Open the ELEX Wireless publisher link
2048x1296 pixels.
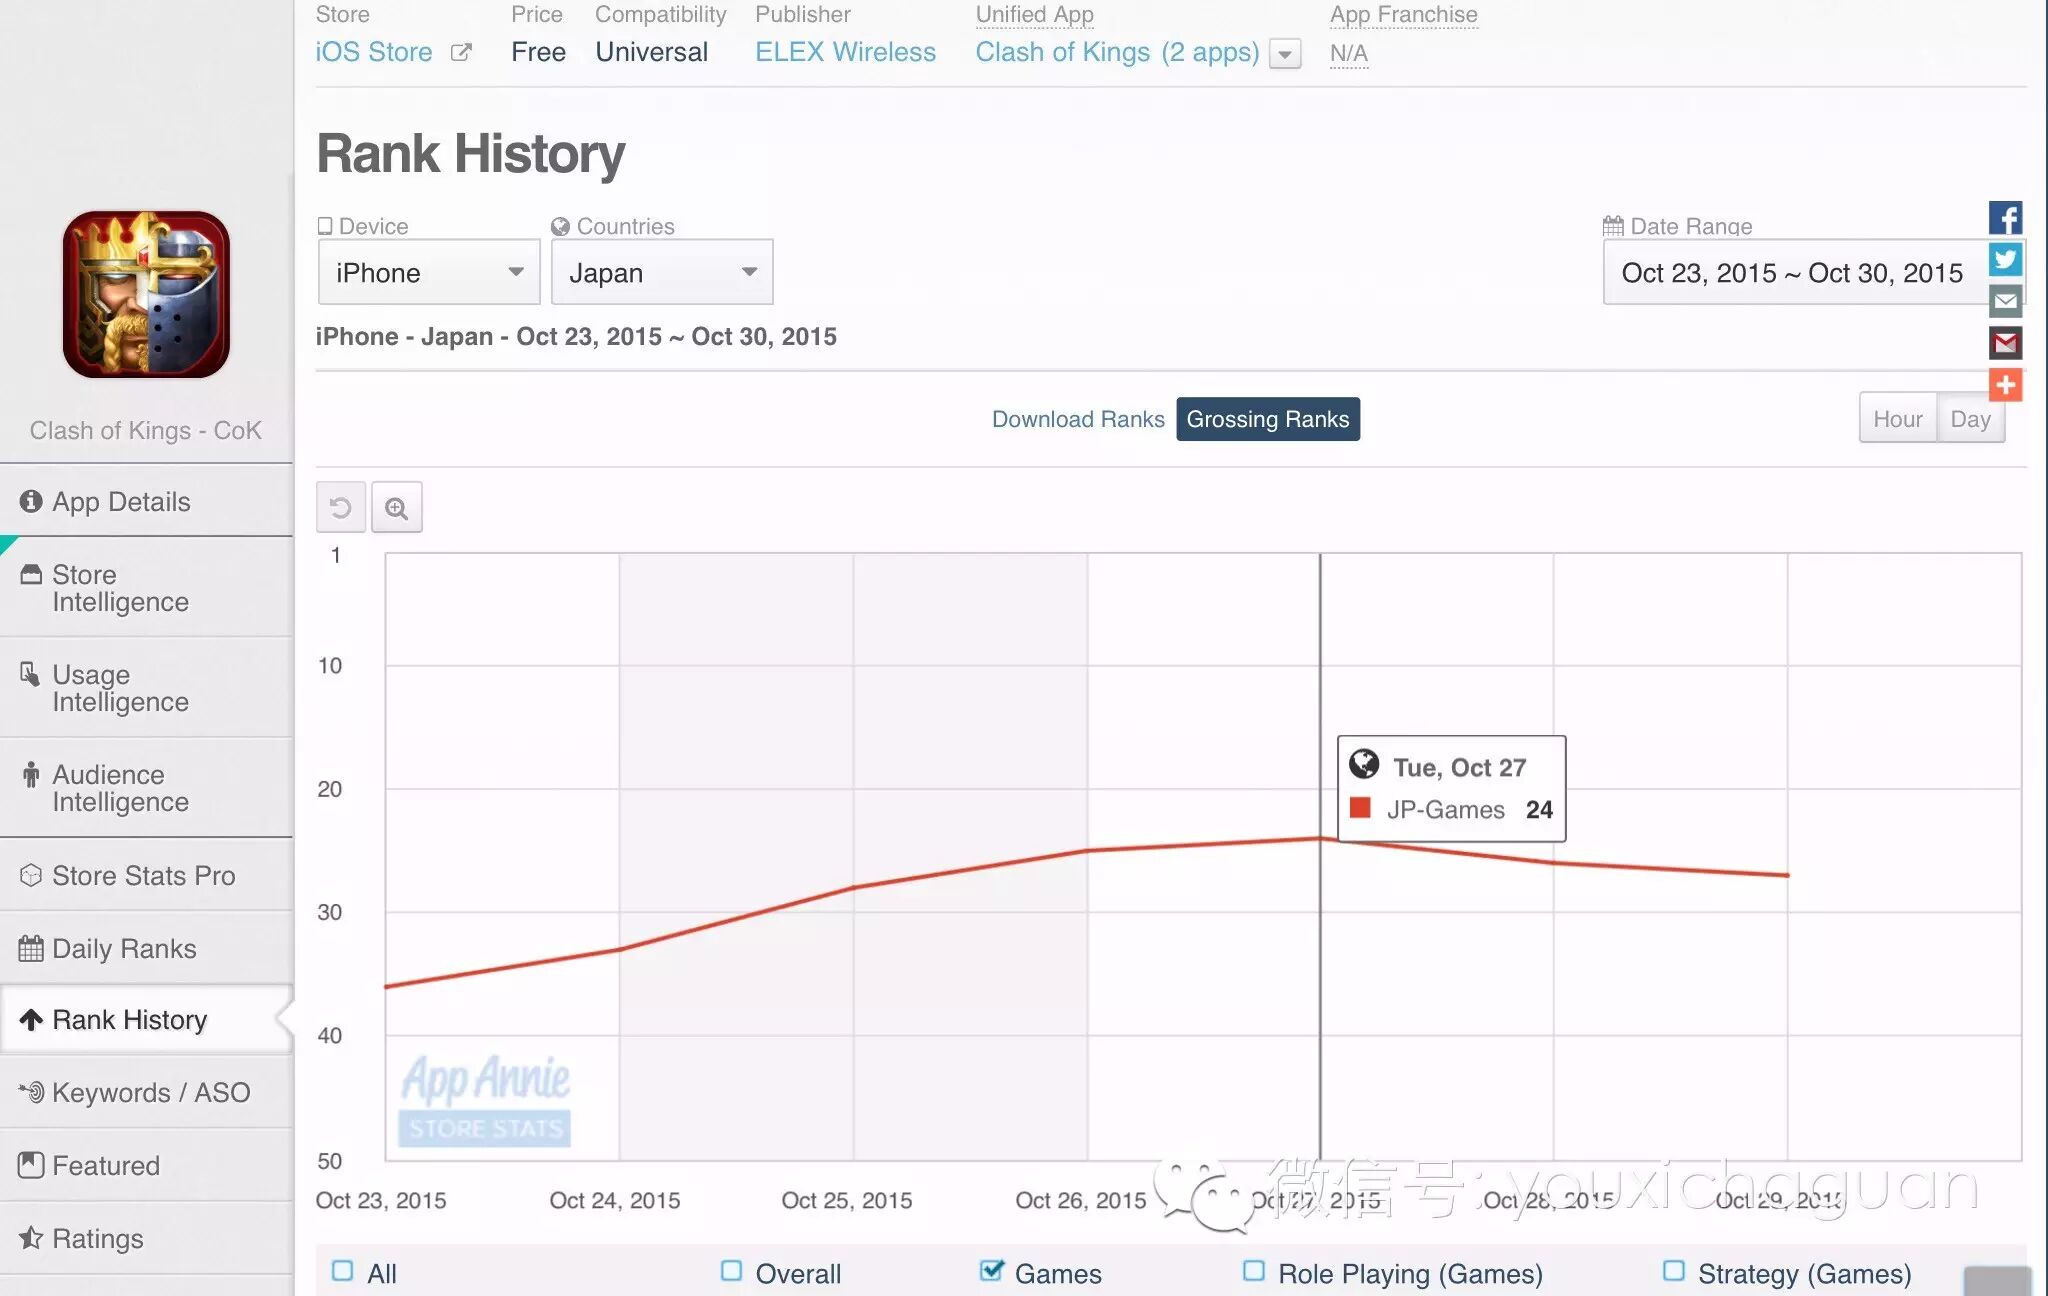coord(845,52)
